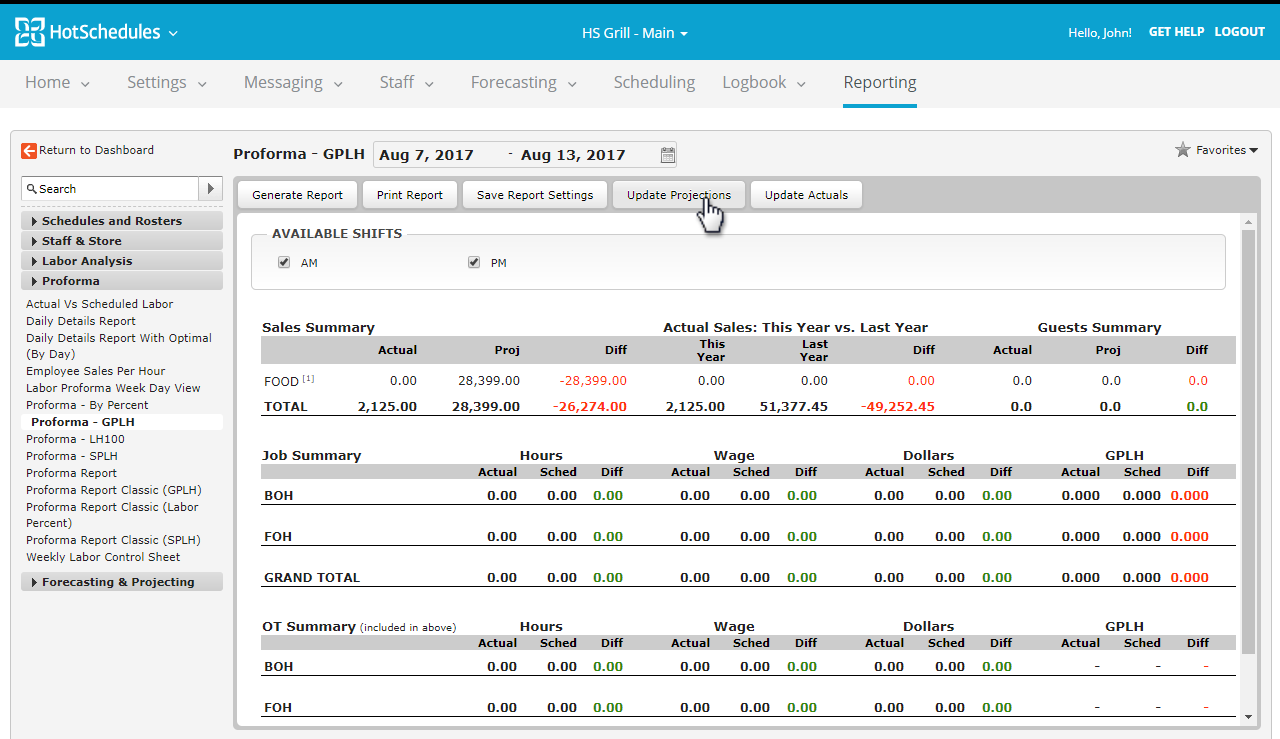Open Proforma Report Classic (SPLH)
The height and width of the screenshot is (739, 1280).
tap(113, 540)
